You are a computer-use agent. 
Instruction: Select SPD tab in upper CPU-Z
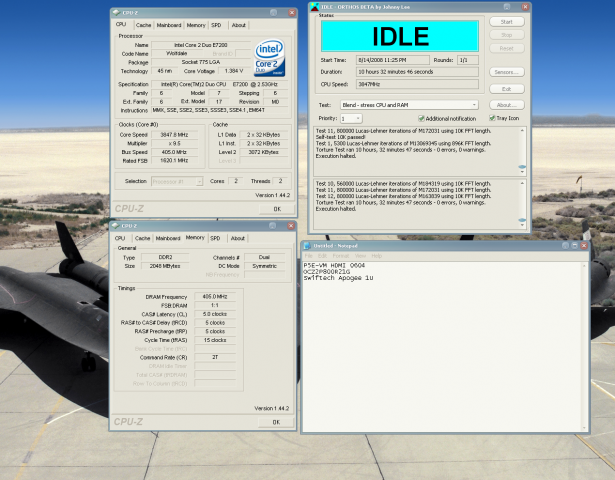(216, 25)
